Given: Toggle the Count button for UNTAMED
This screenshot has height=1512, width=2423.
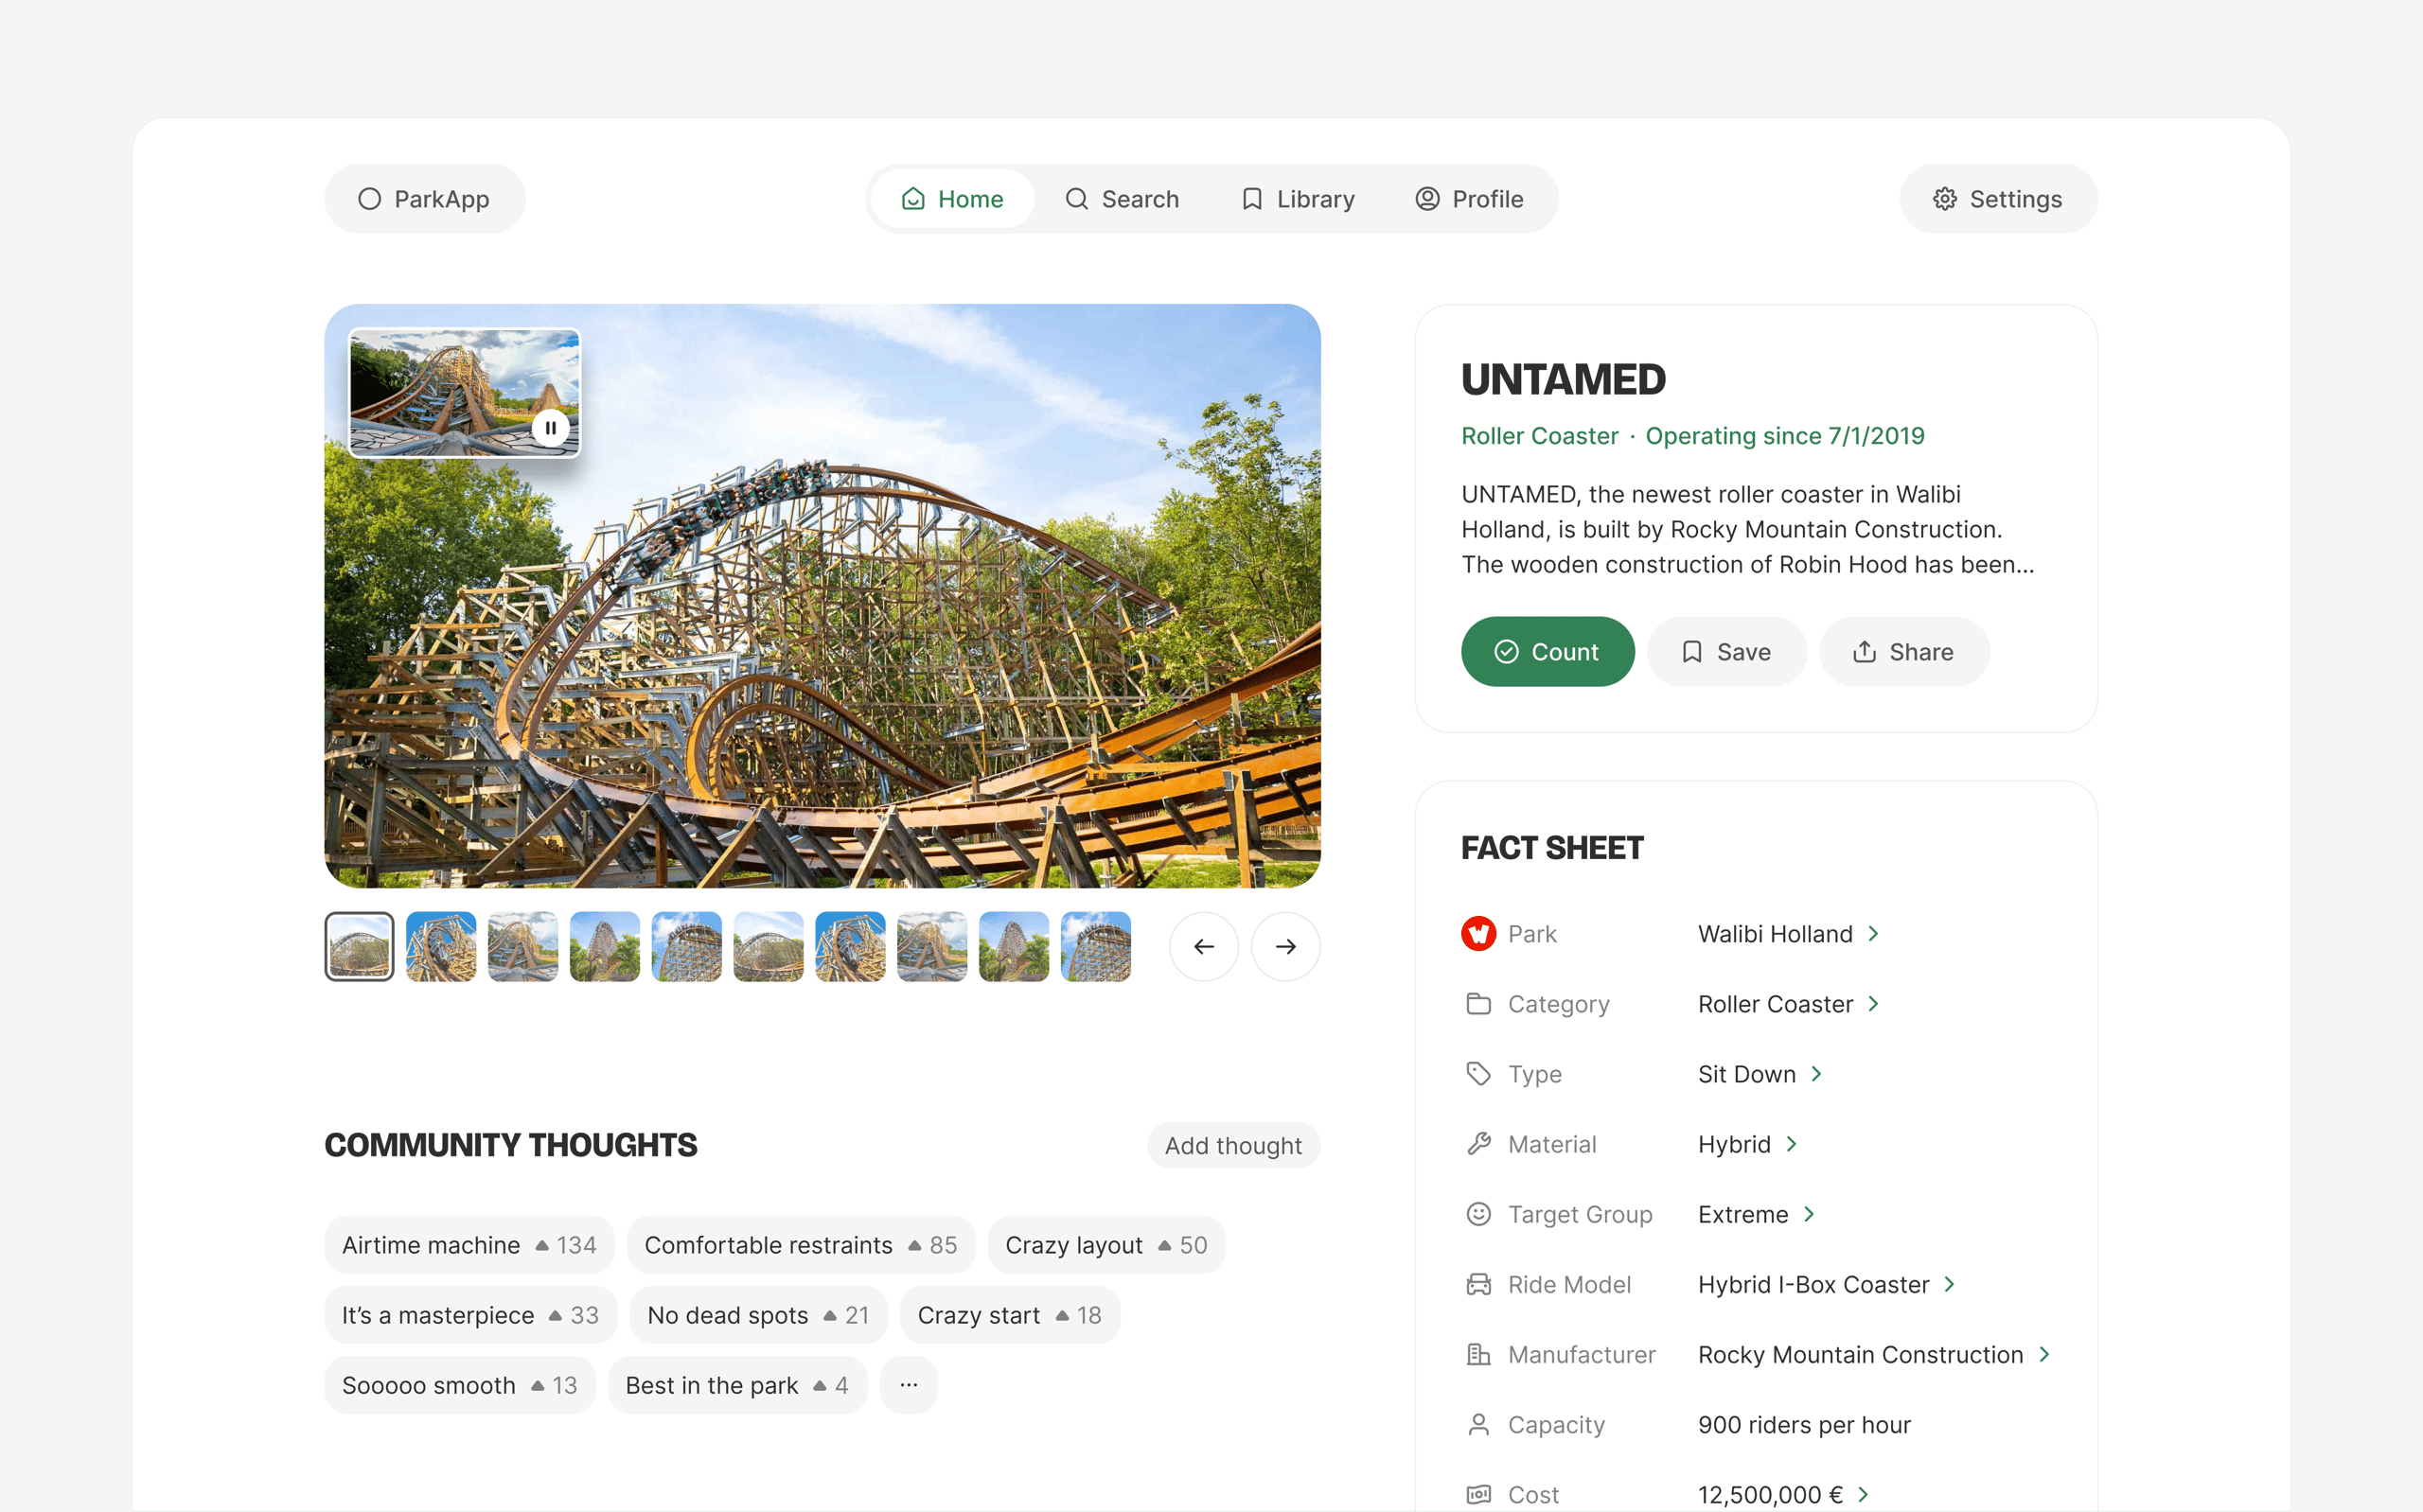Looking at the screenshot, I should click(x=1547, y=652).
